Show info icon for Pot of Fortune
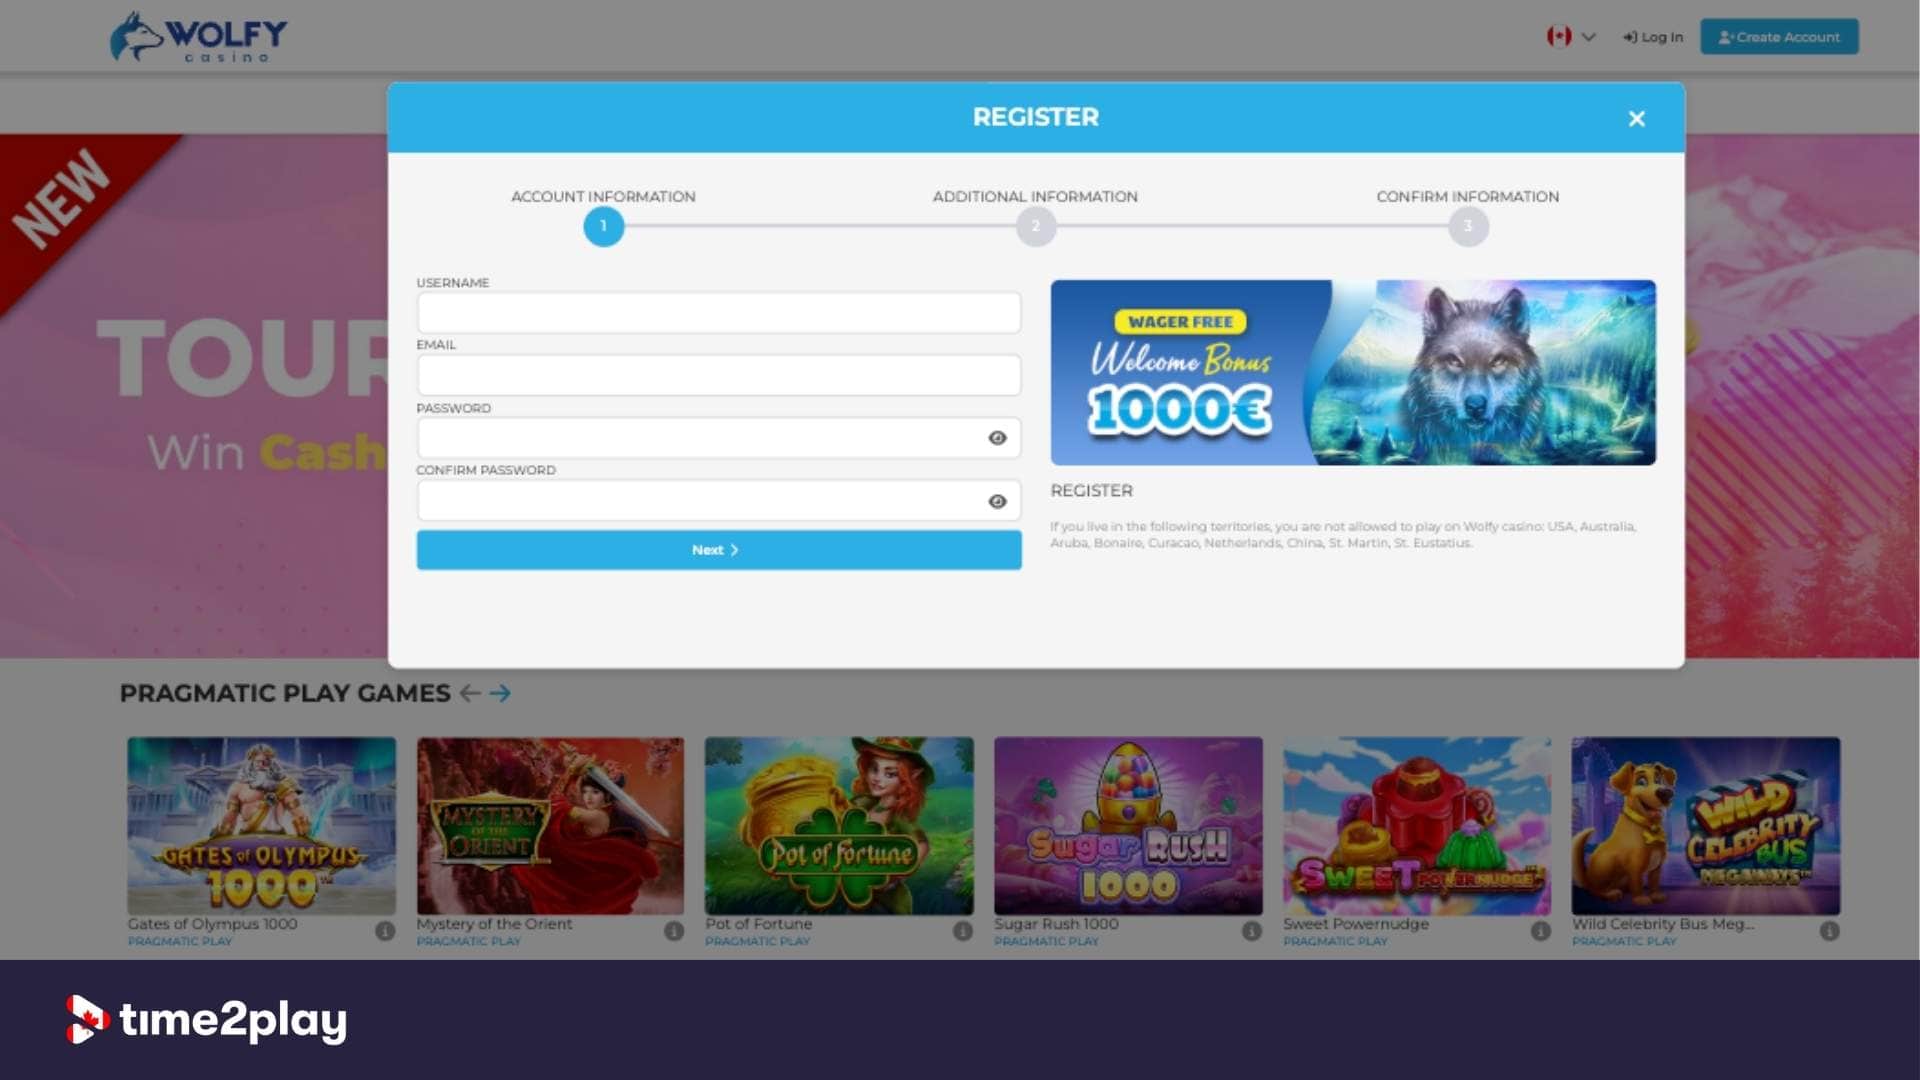This screenshot has height=1080, width=1920. pos(963,931)
